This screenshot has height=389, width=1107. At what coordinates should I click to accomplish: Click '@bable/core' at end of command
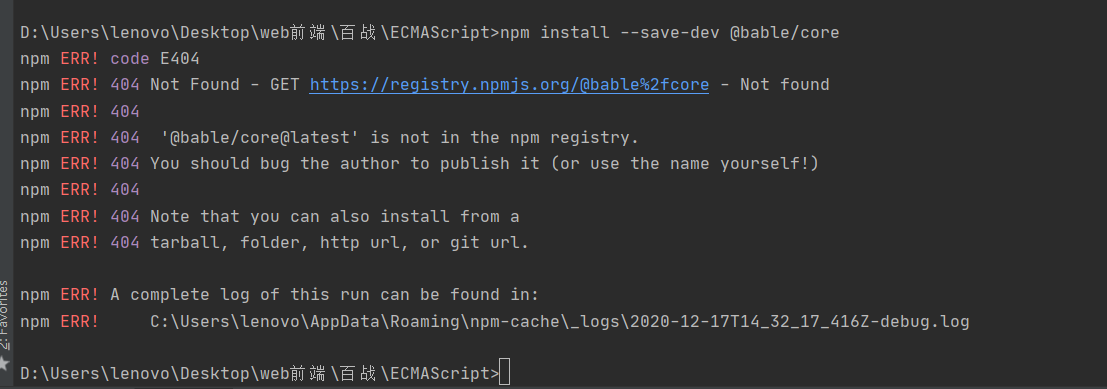coord(784,32)
